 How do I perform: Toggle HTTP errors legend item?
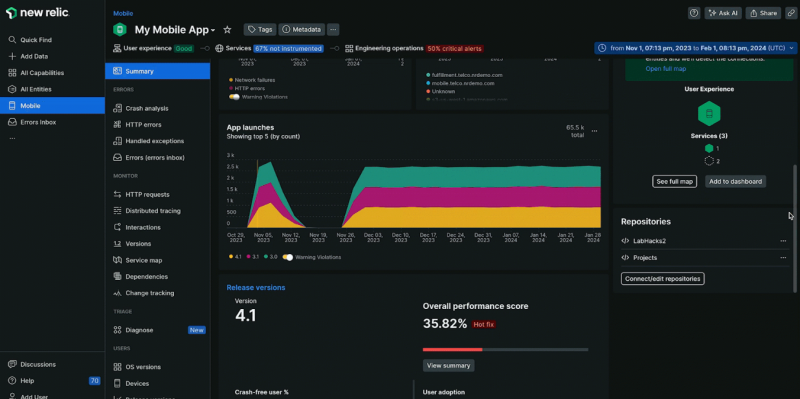click(x=247, y=88)
